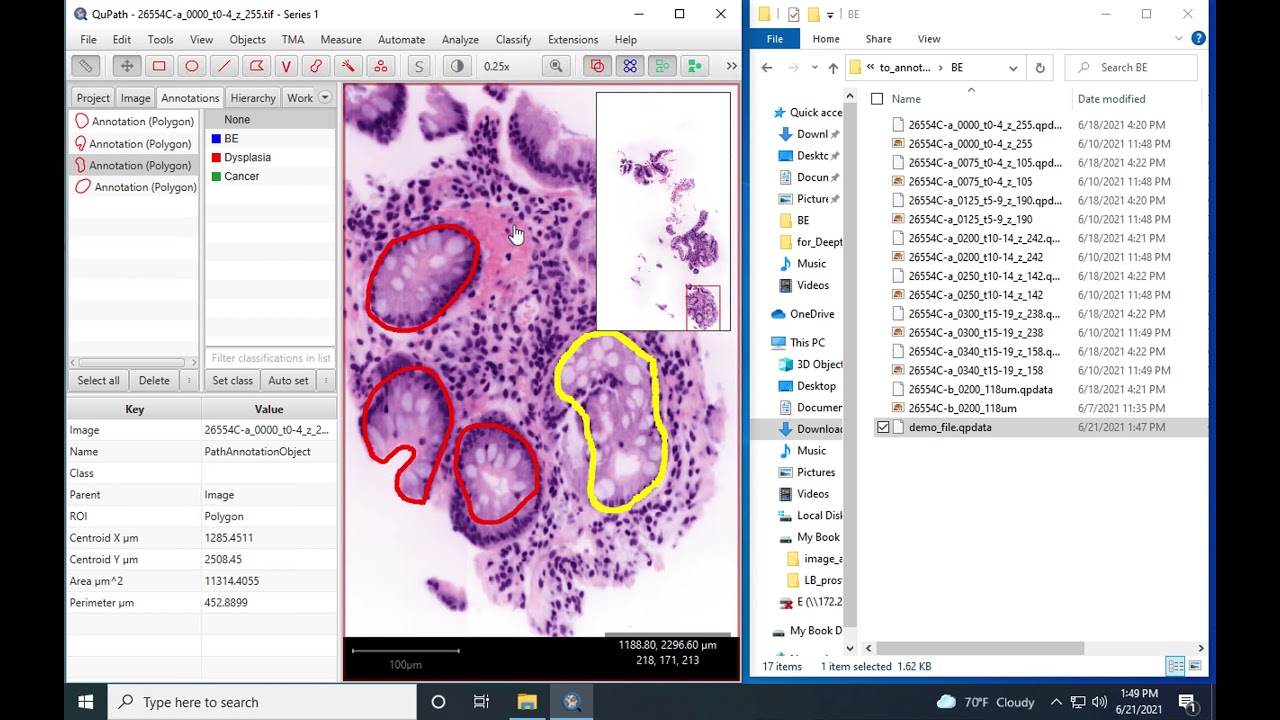The image size is (1280, 720).
Task: Select the Wand tool
Action: coord(348,66)
